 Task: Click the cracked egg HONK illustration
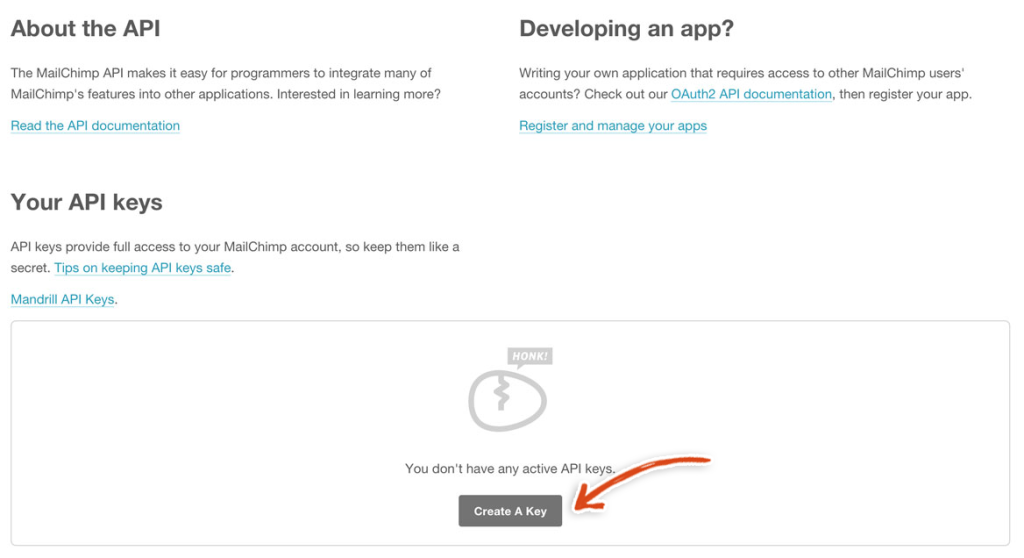(x=510, y=389)
